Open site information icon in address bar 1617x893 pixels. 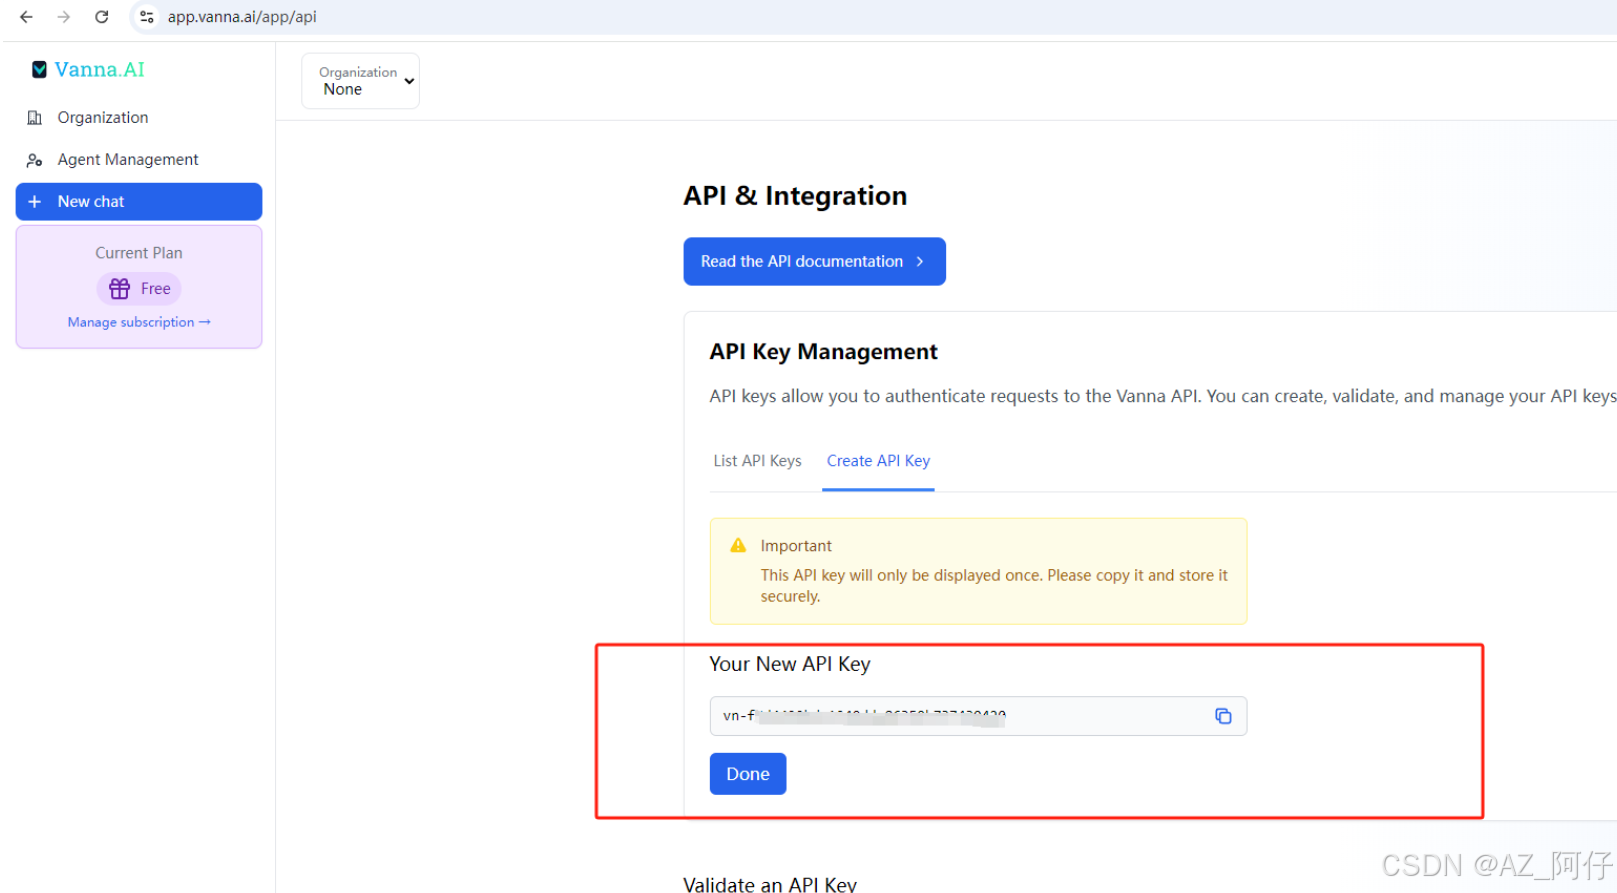tap(147, 17)
